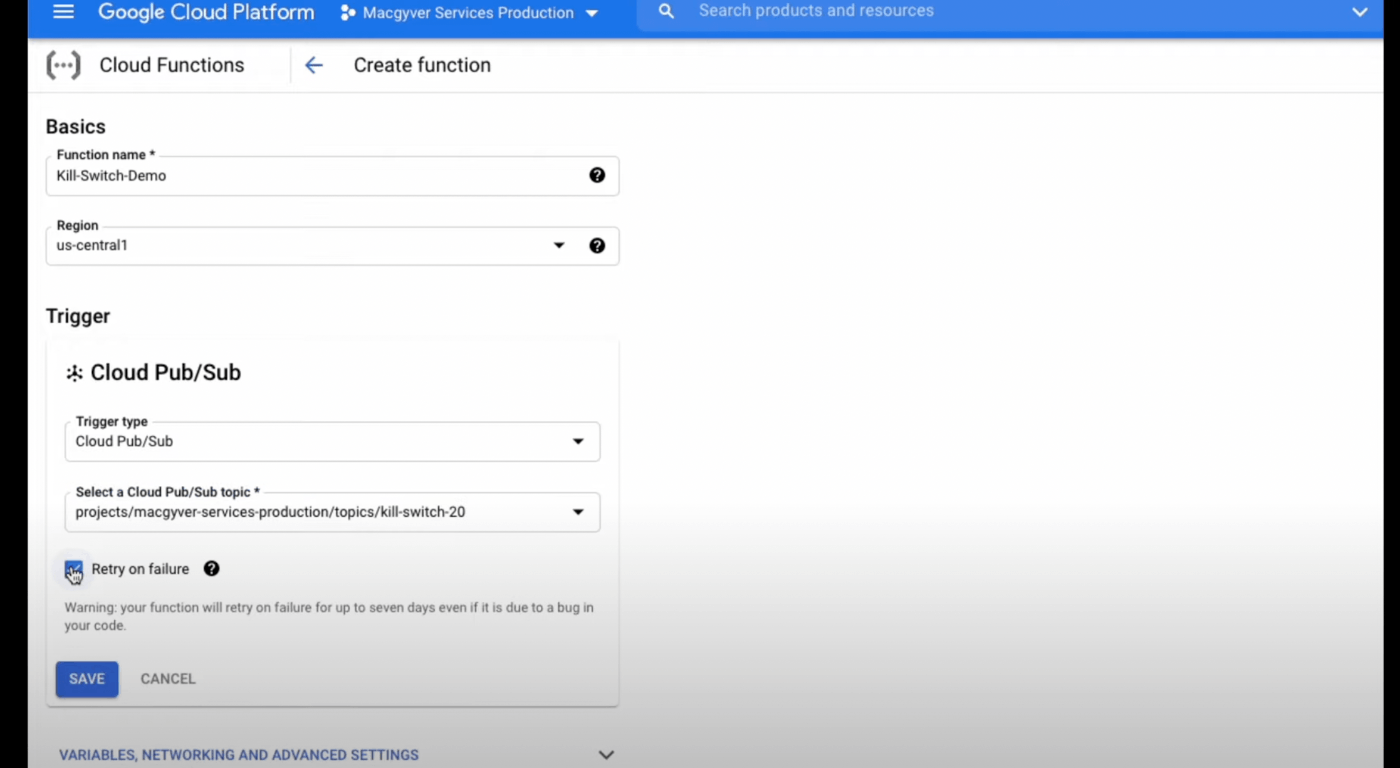Click the SAVE button
The image size is (1400, 768).
(x=87, y=679)
